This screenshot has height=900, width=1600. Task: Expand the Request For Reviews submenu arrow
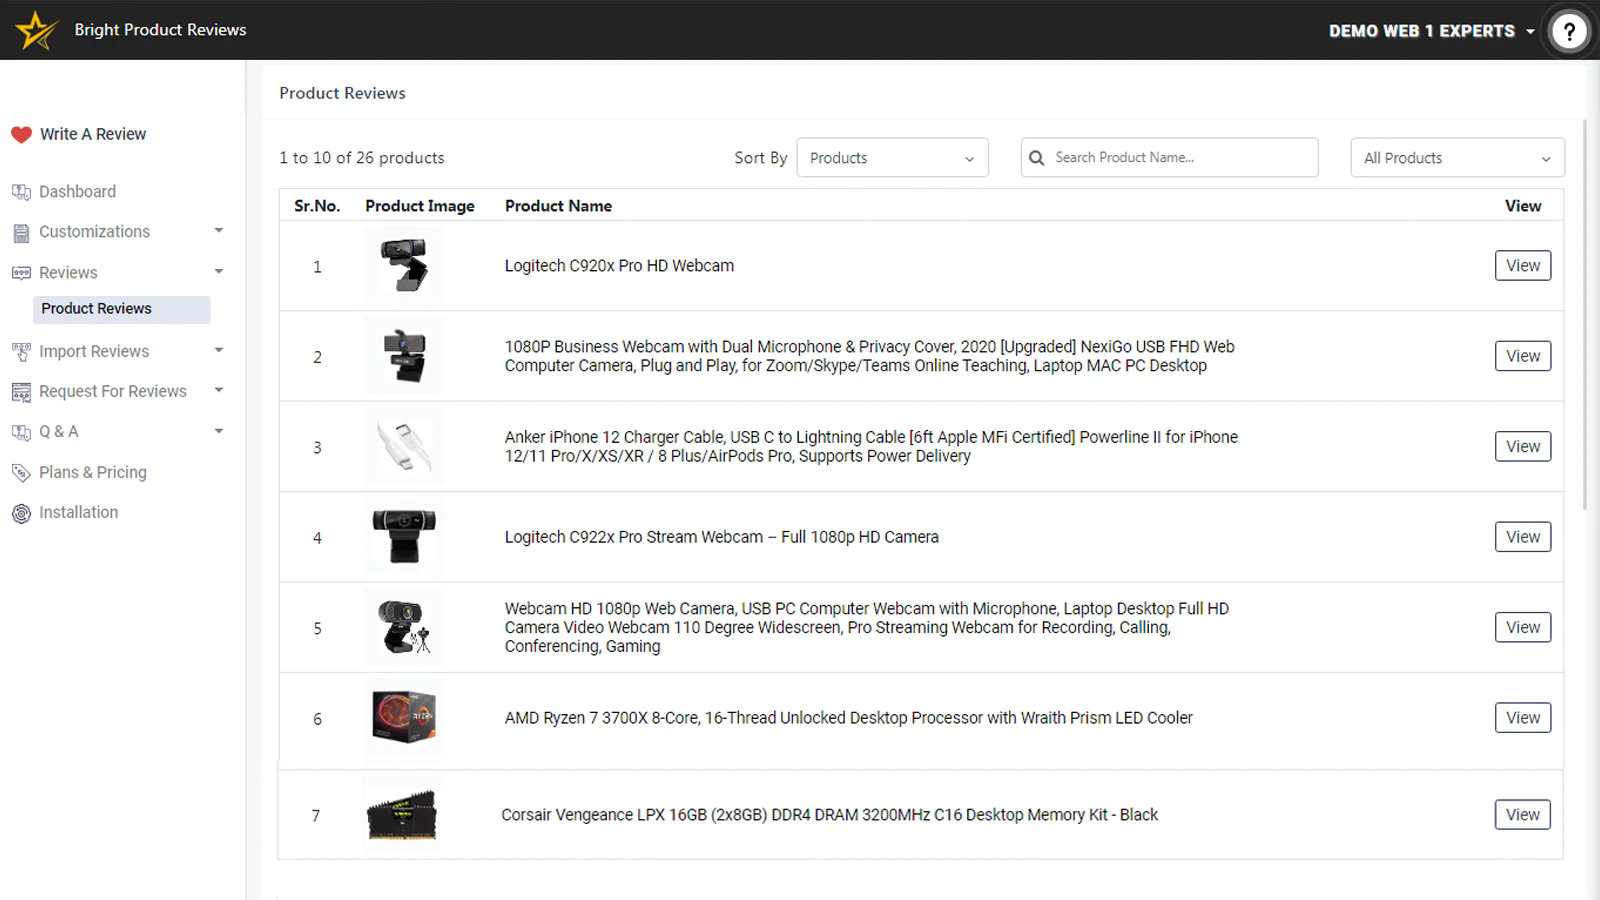pyautogui.click(x=219, y=390)
